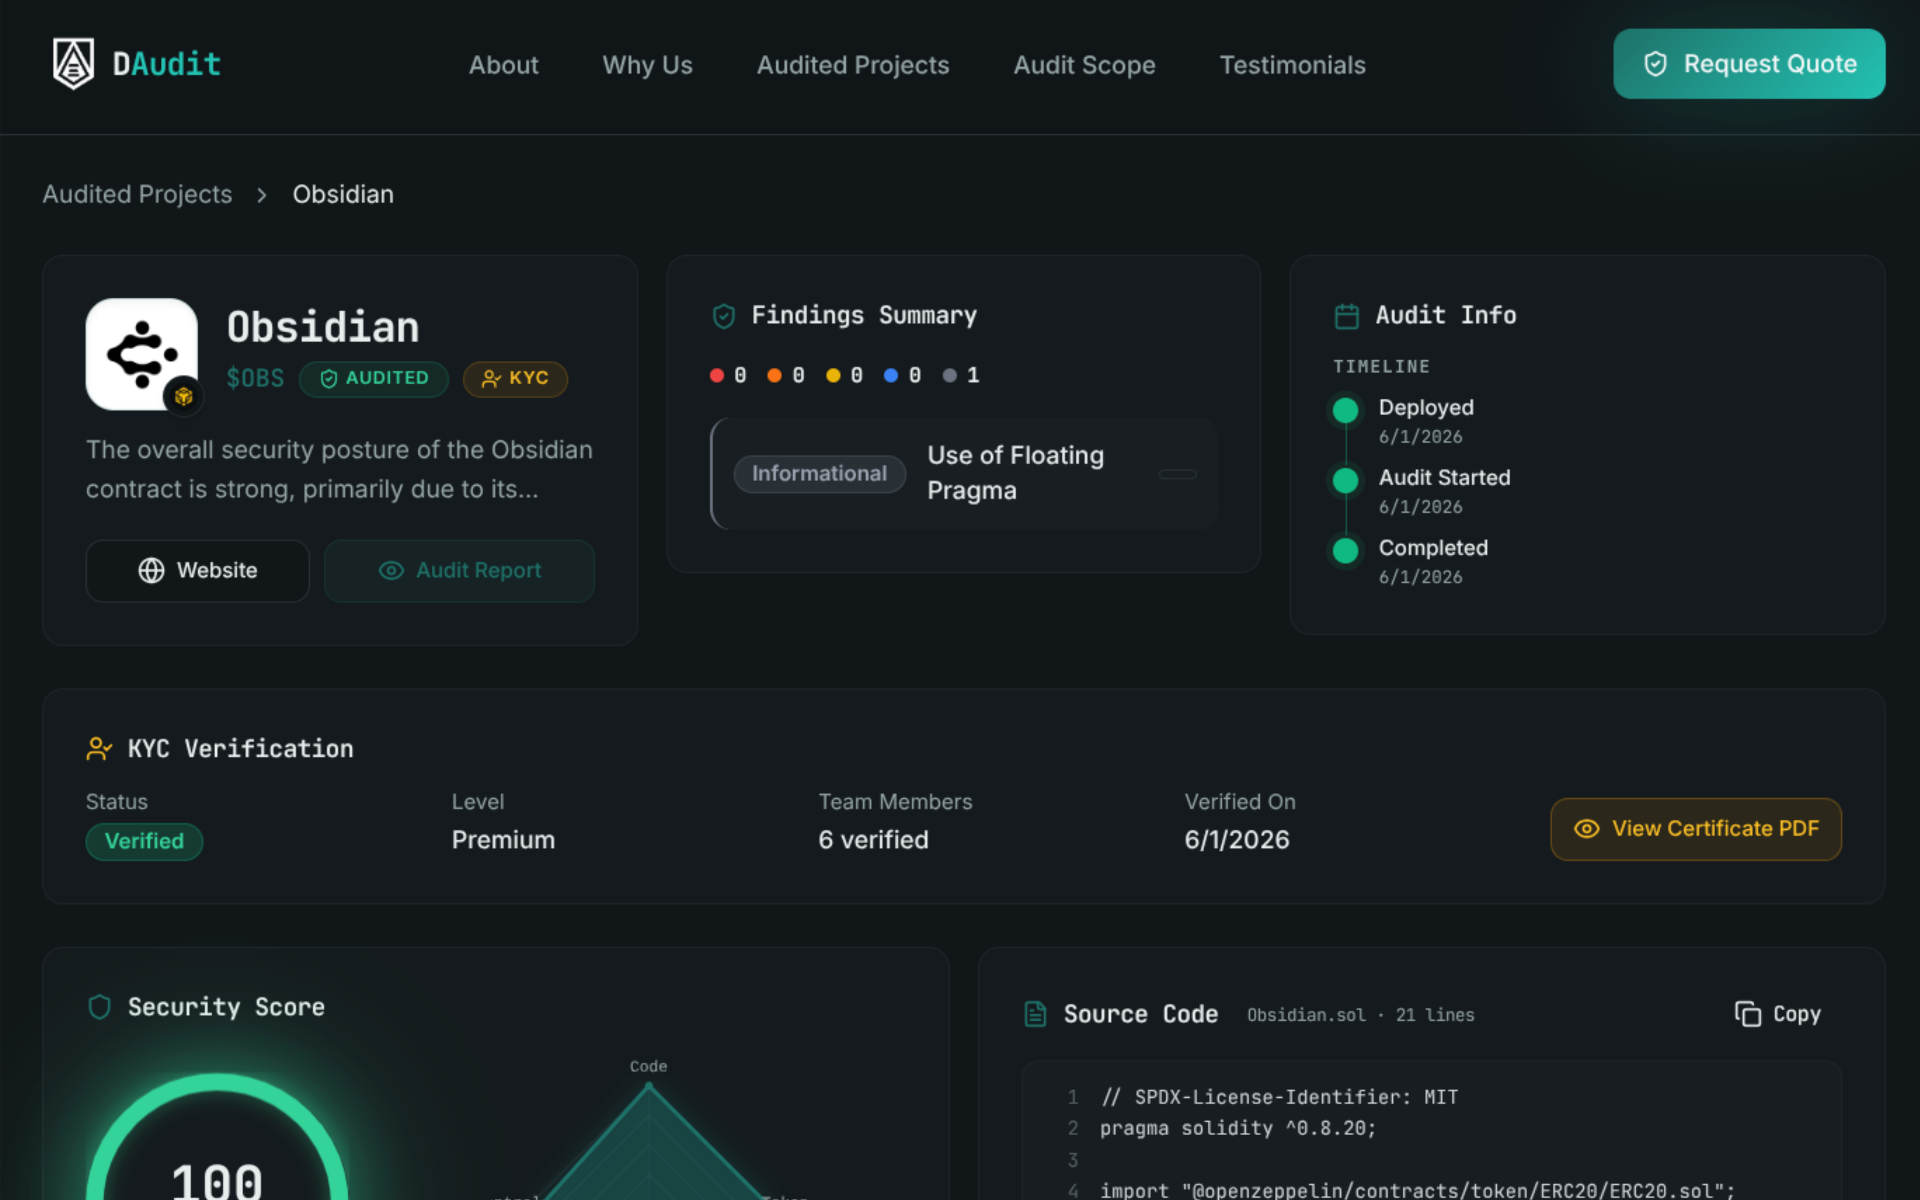Click the breadcrumb chevron separator

[262, 195]
